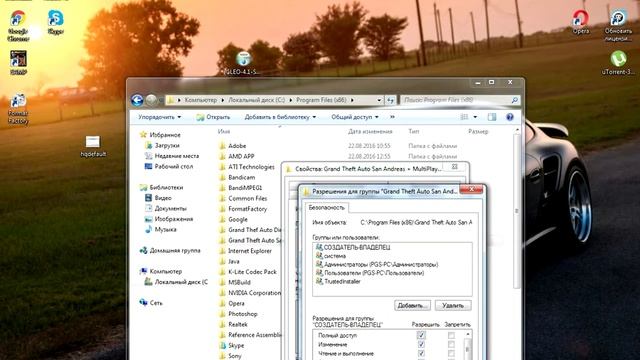Image resolution: width=640 pixels, height=360 pixels.
Task: Toggle allow checkbox for Полный доступ
Action: 421,335
